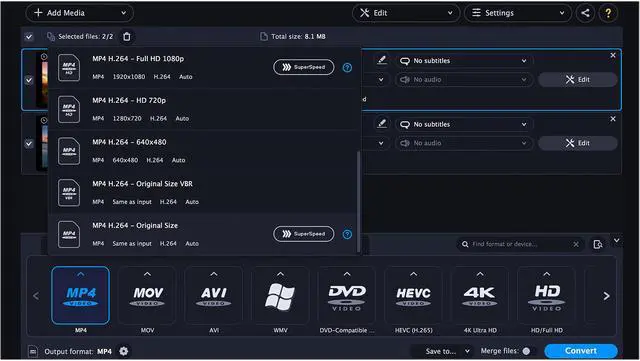Open the first file's No subtitles dropdown
The width and height of the screenshot is (640, 361).
pos(464,61)
